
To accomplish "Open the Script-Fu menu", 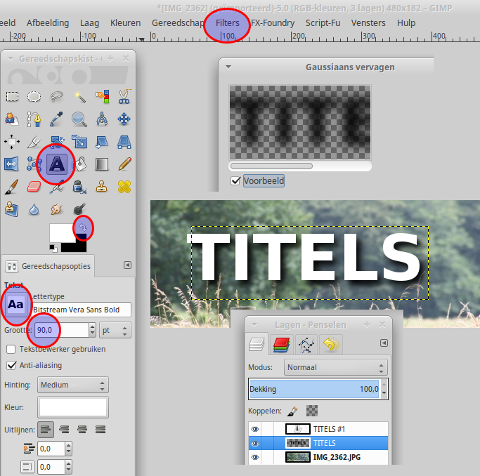I will 323,23.
